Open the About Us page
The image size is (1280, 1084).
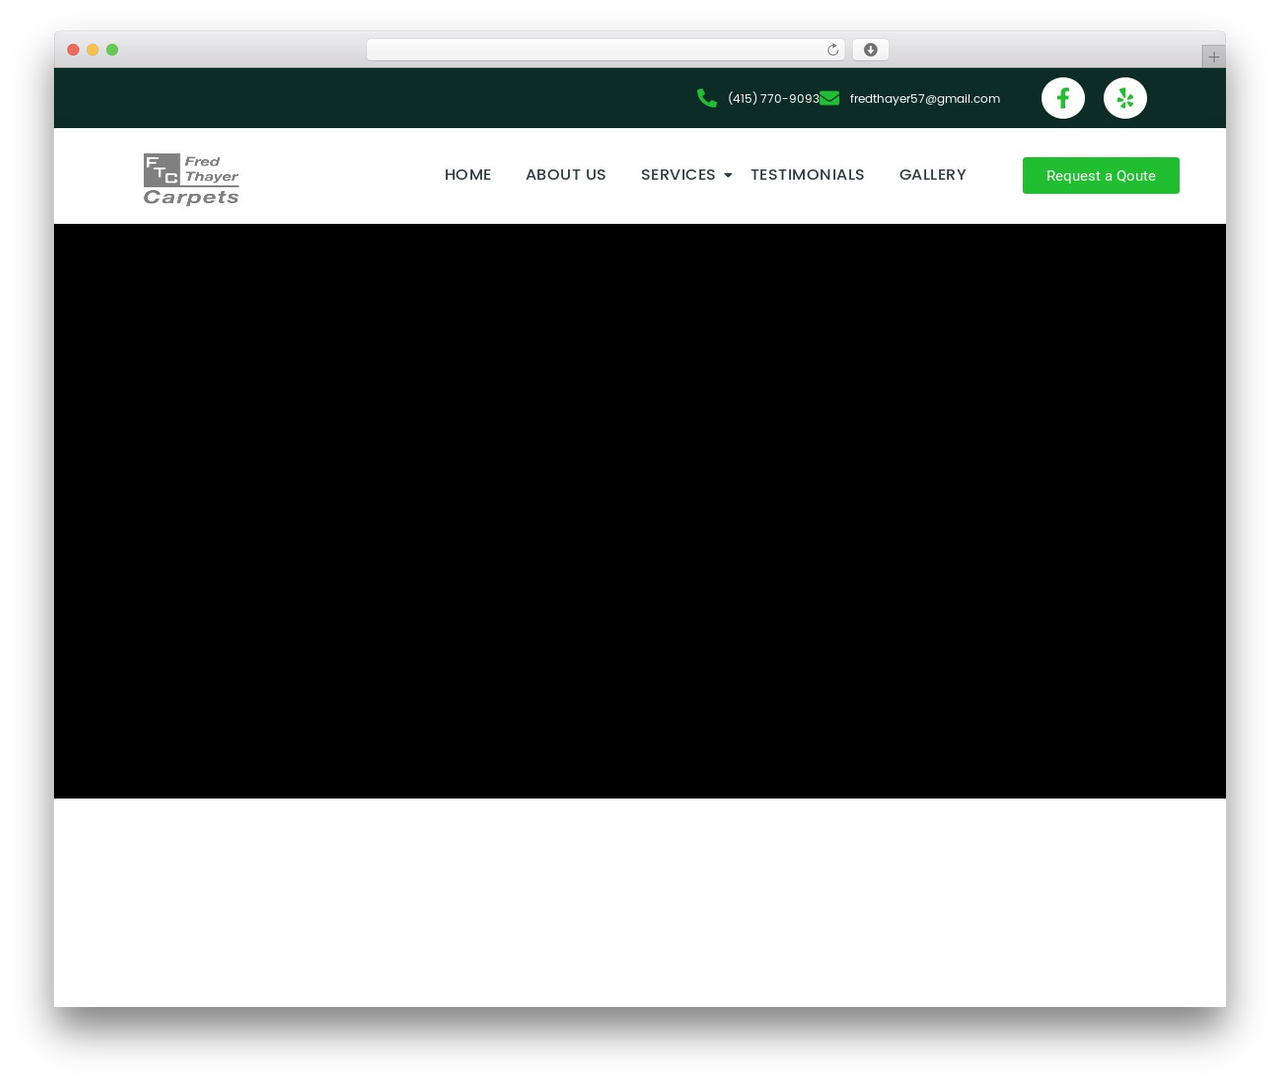566,175
